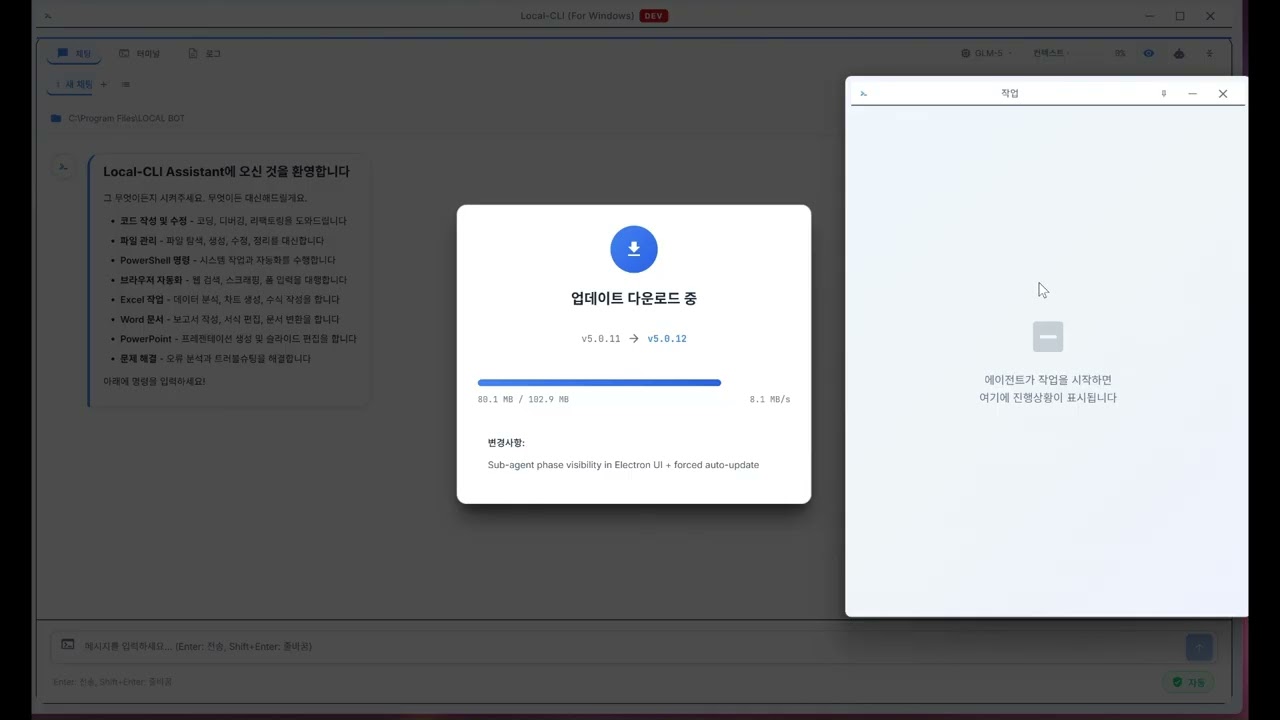Click the context usage percentage
Screen dimensions: 1280x720
(1120, 53)
